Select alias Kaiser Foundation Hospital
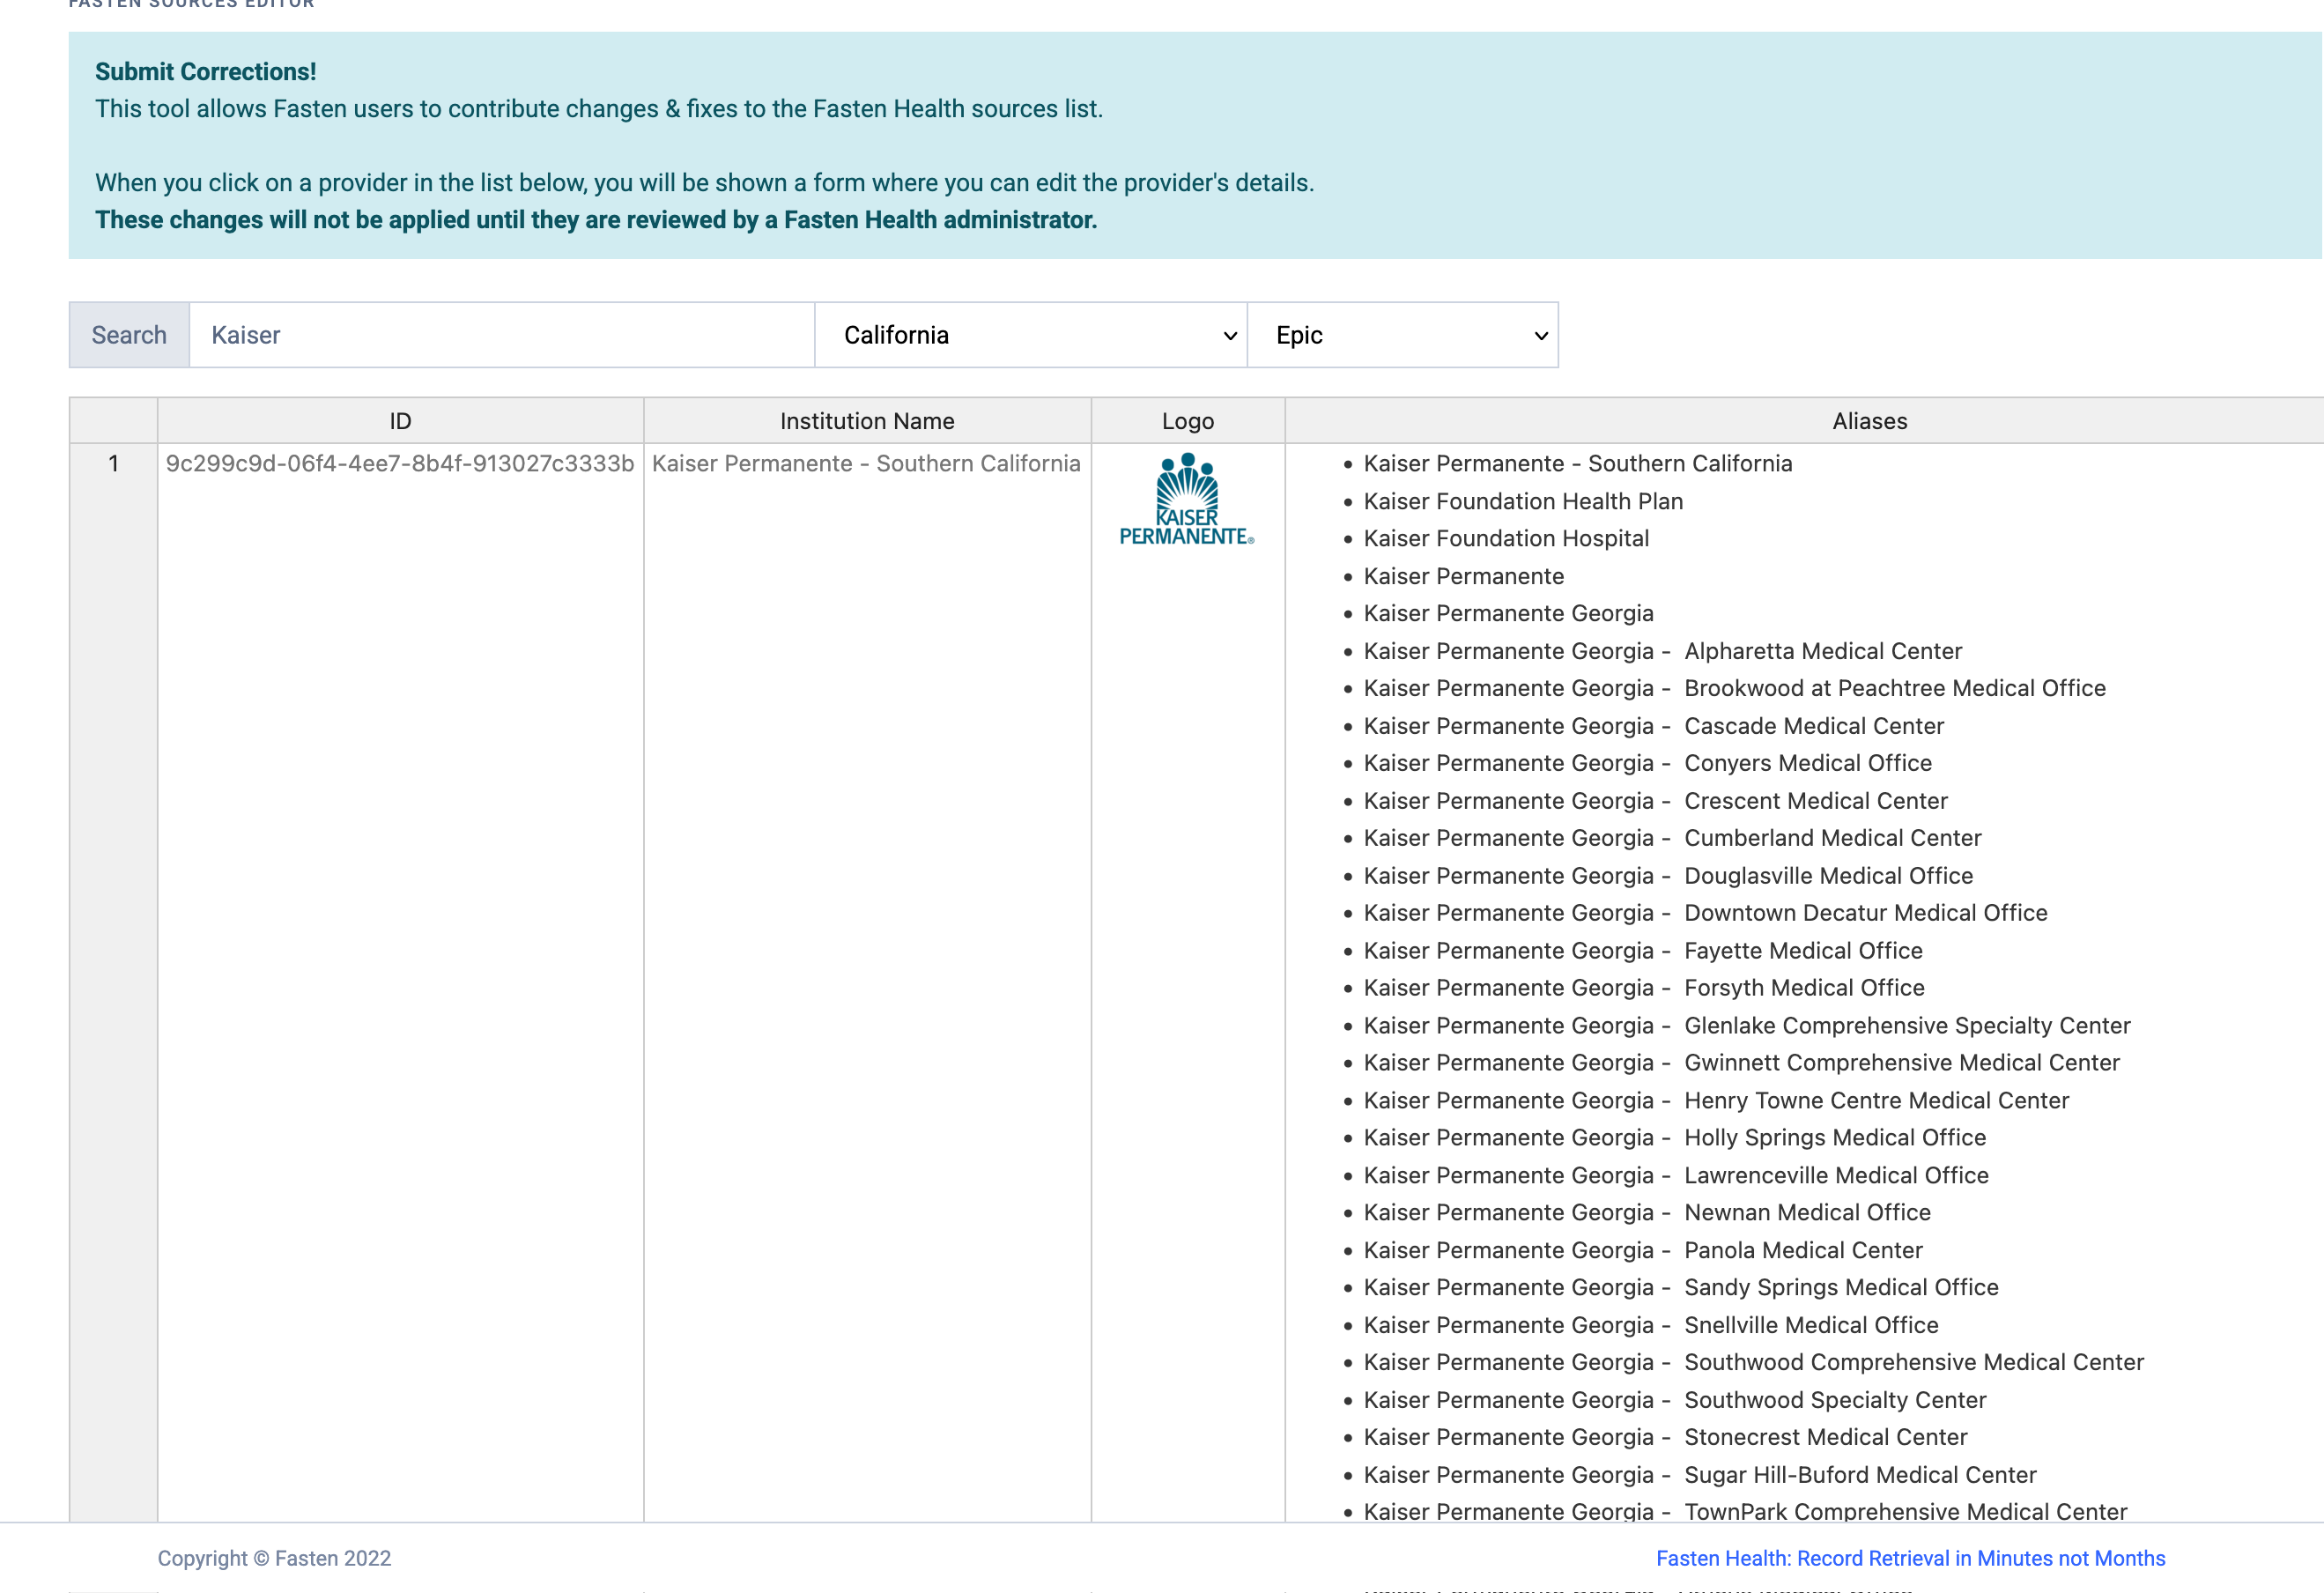2324x1593 pixels. coord(1506,538)
